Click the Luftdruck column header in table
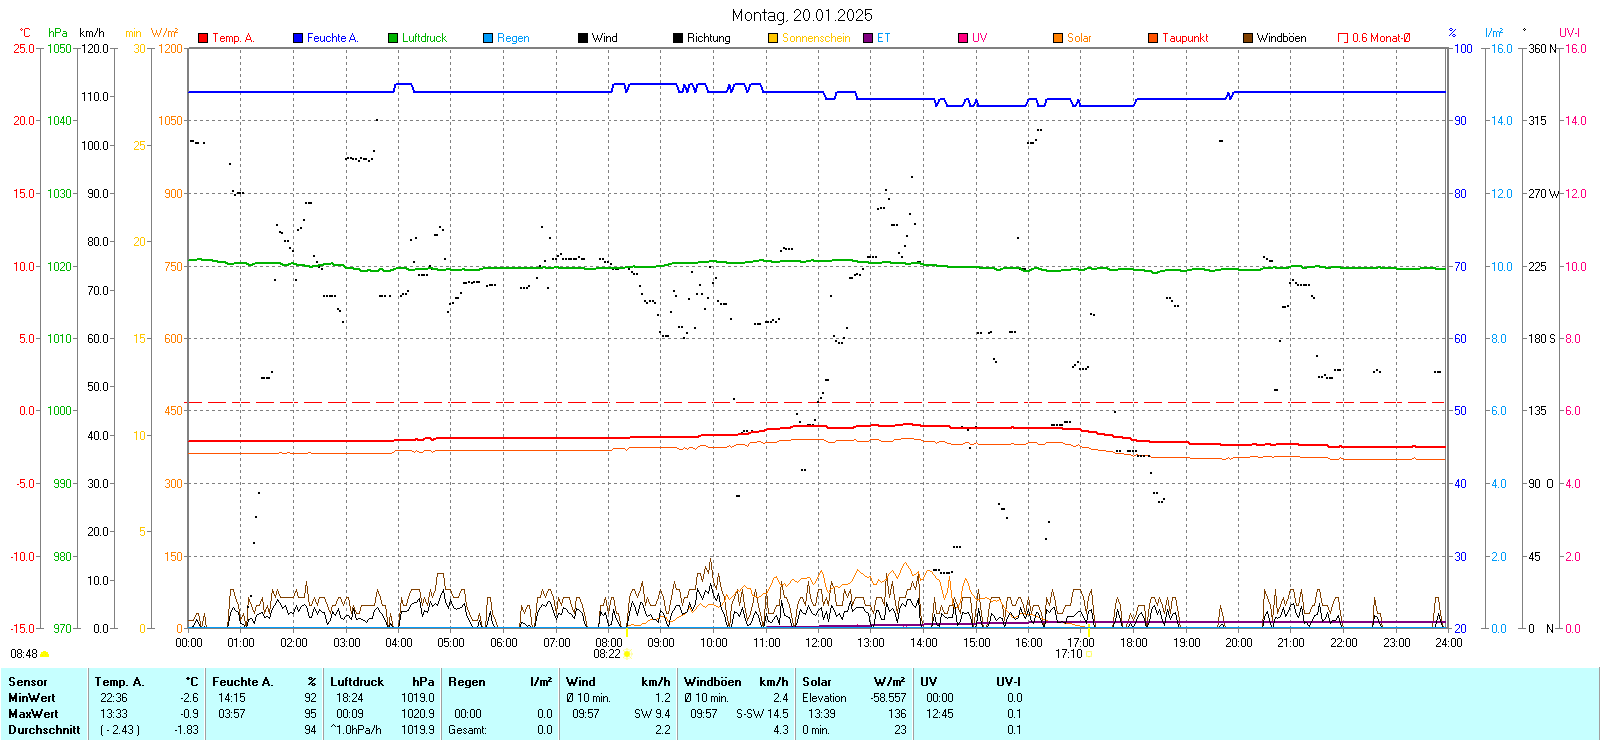Viewport: 1600px width, 740px height. 357,682
